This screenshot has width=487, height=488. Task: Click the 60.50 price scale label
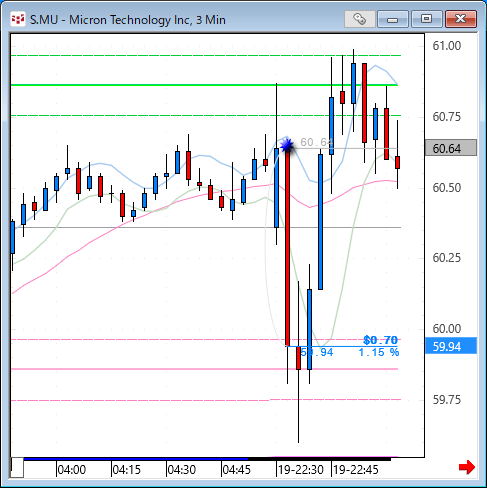[447, 188]
